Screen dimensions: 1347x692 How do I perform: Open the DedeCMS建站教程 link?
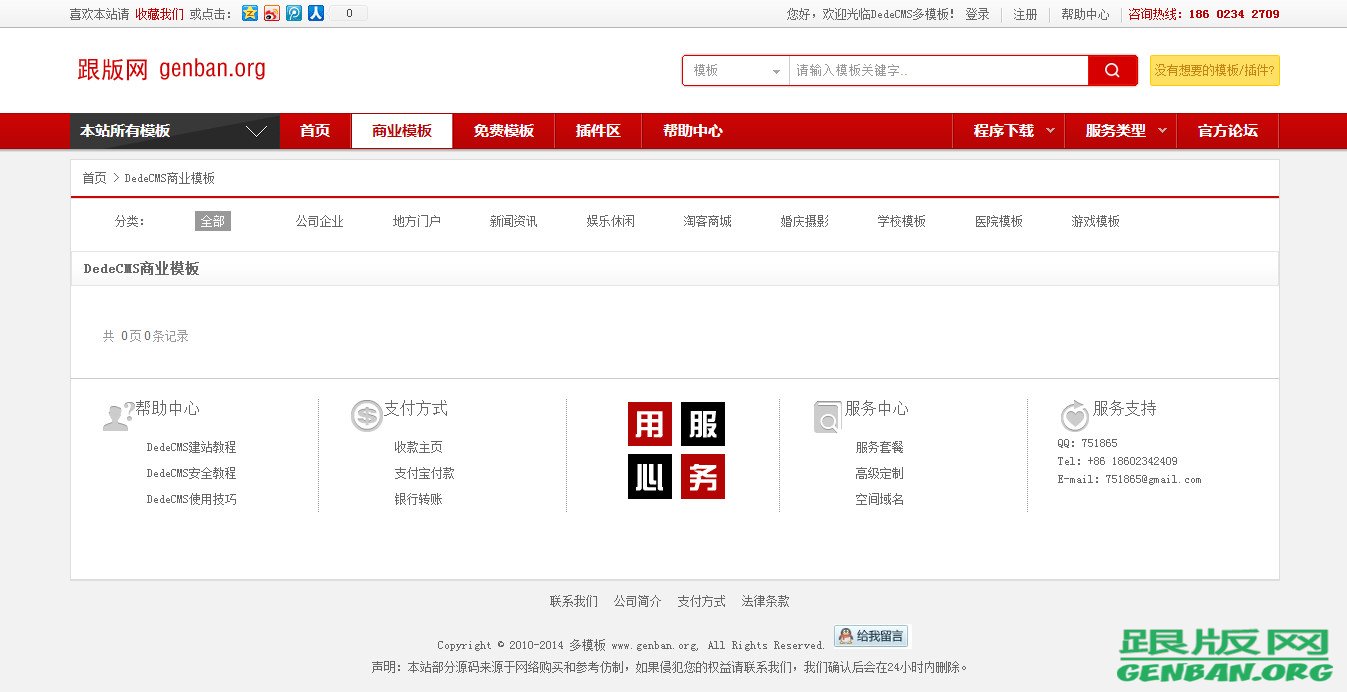pyautogui.click(x=191, y=447)
